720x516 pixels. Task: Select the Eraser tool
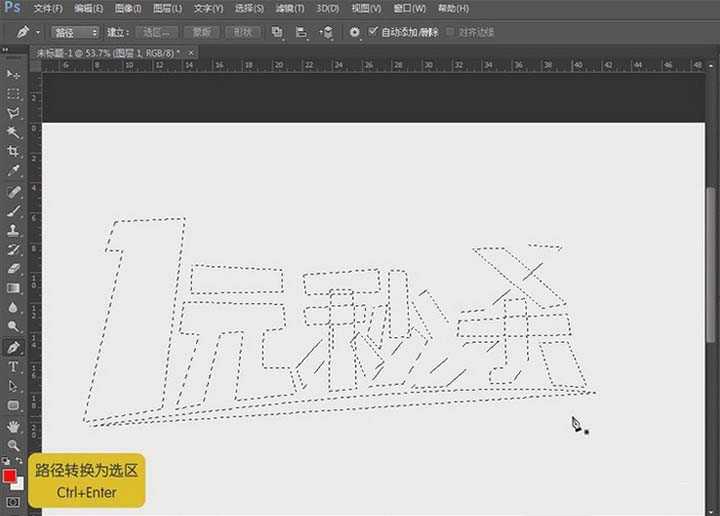click(x=13, y=268)
